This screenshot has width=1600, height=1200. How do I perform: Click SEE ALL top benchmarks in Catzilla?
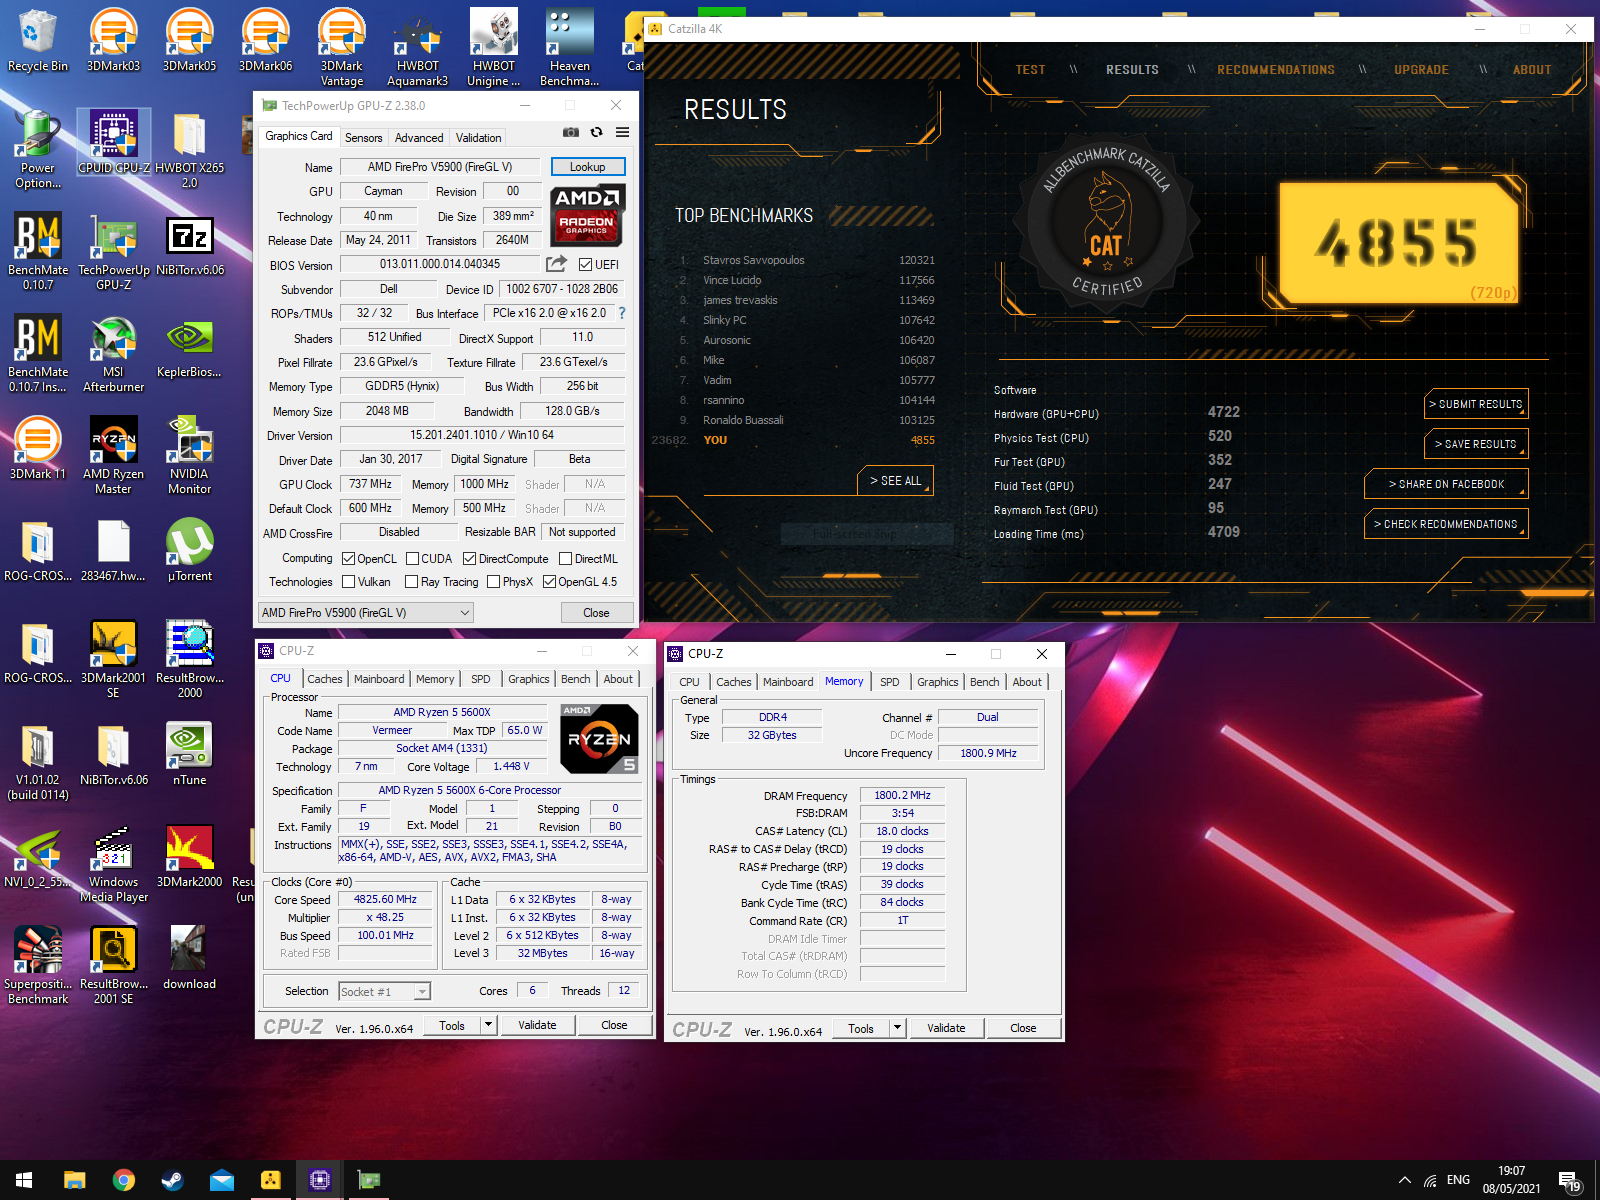point(895,481)
